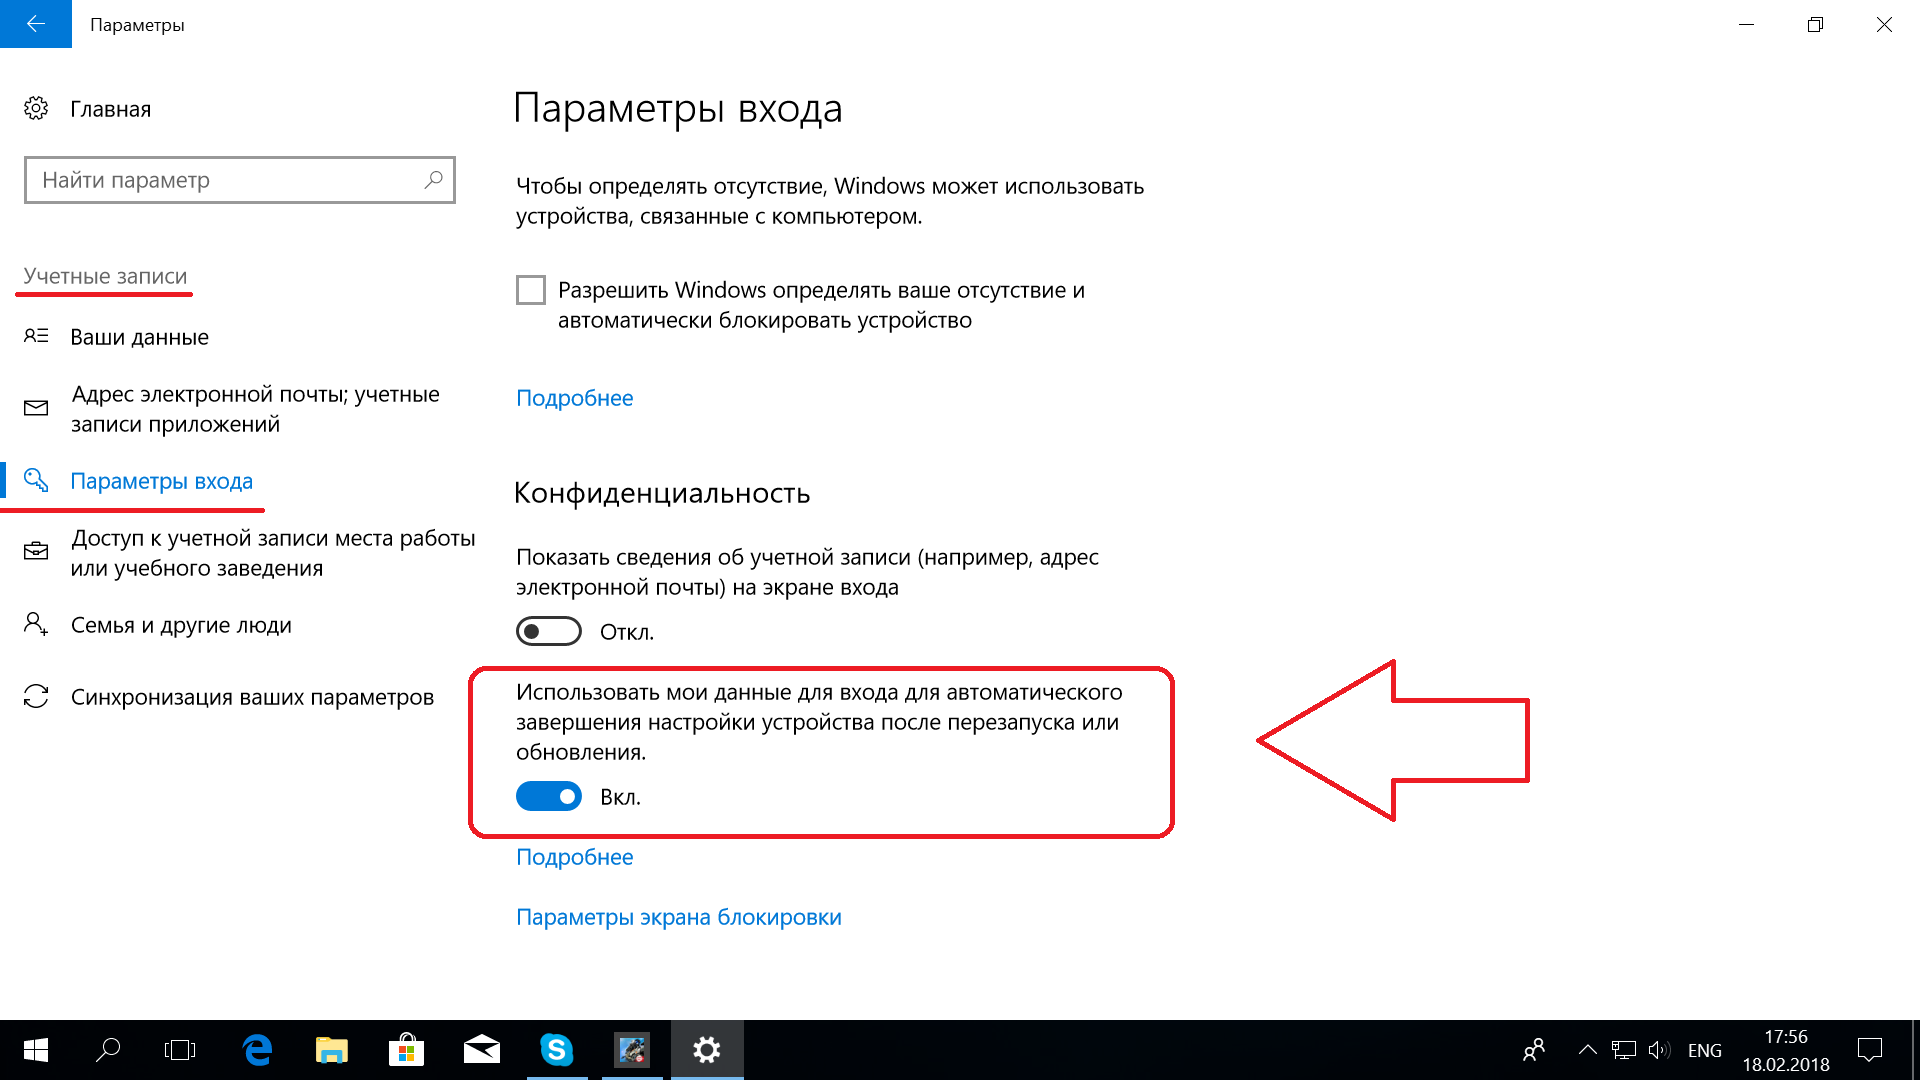Focus the Найти параметр search field
Image resolution: width=1920 pixels, height=1080 pixels.
(240, 180)
